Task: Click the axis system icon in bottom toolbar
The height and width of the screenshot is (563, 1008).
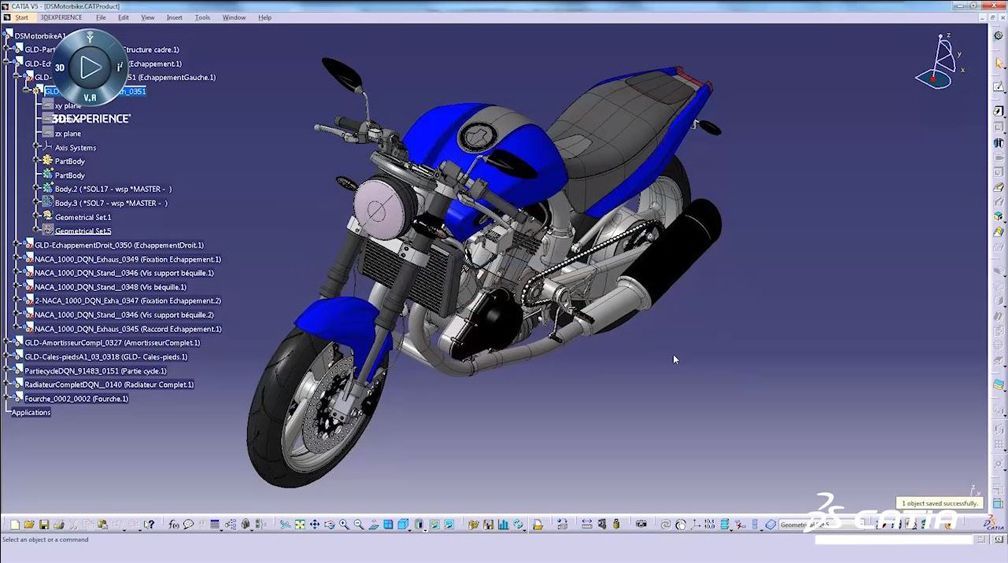Action: click(x=696, y=525)
